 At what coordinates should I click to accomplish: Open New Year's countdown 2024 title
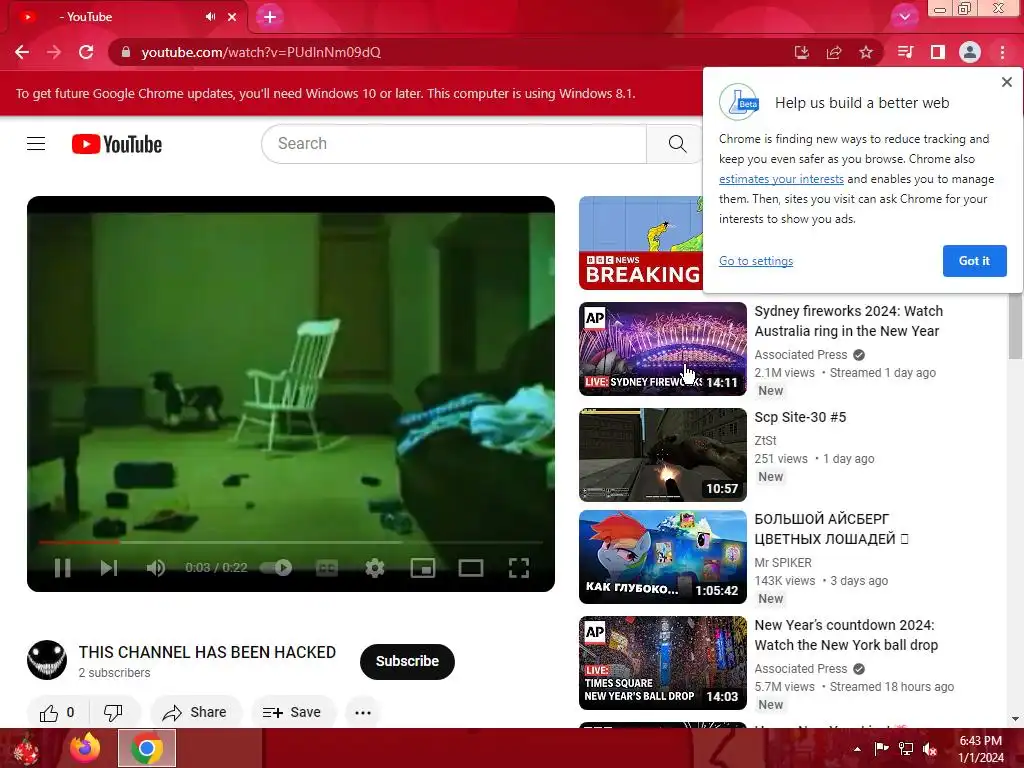click(x=846, y=635)
